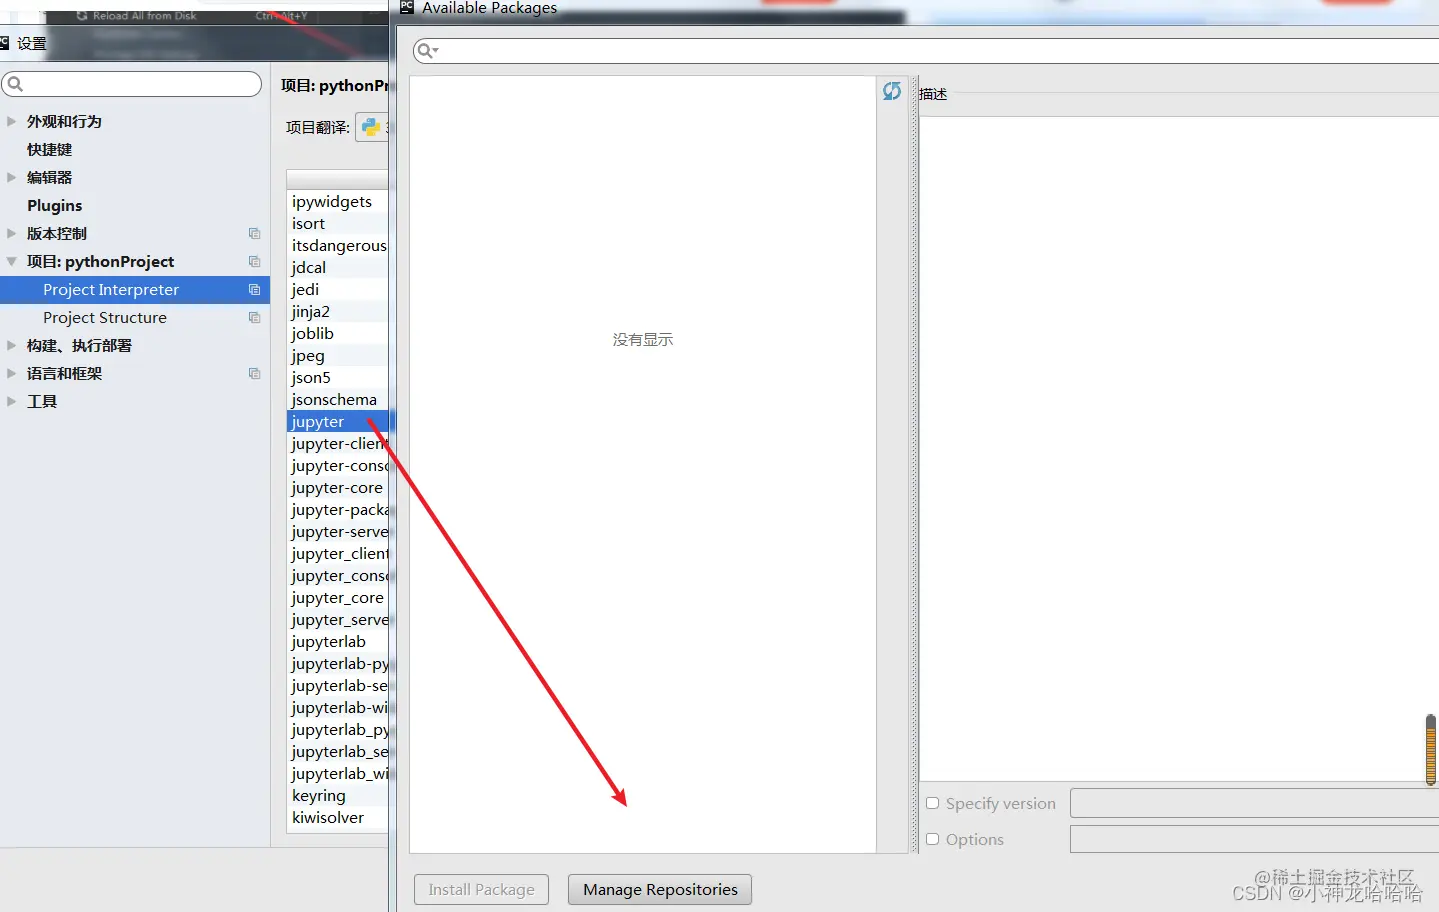This screenshot has height=912, width=1439.
Task: Select the kiwisolver package row
Action: [x=337, y=817]
